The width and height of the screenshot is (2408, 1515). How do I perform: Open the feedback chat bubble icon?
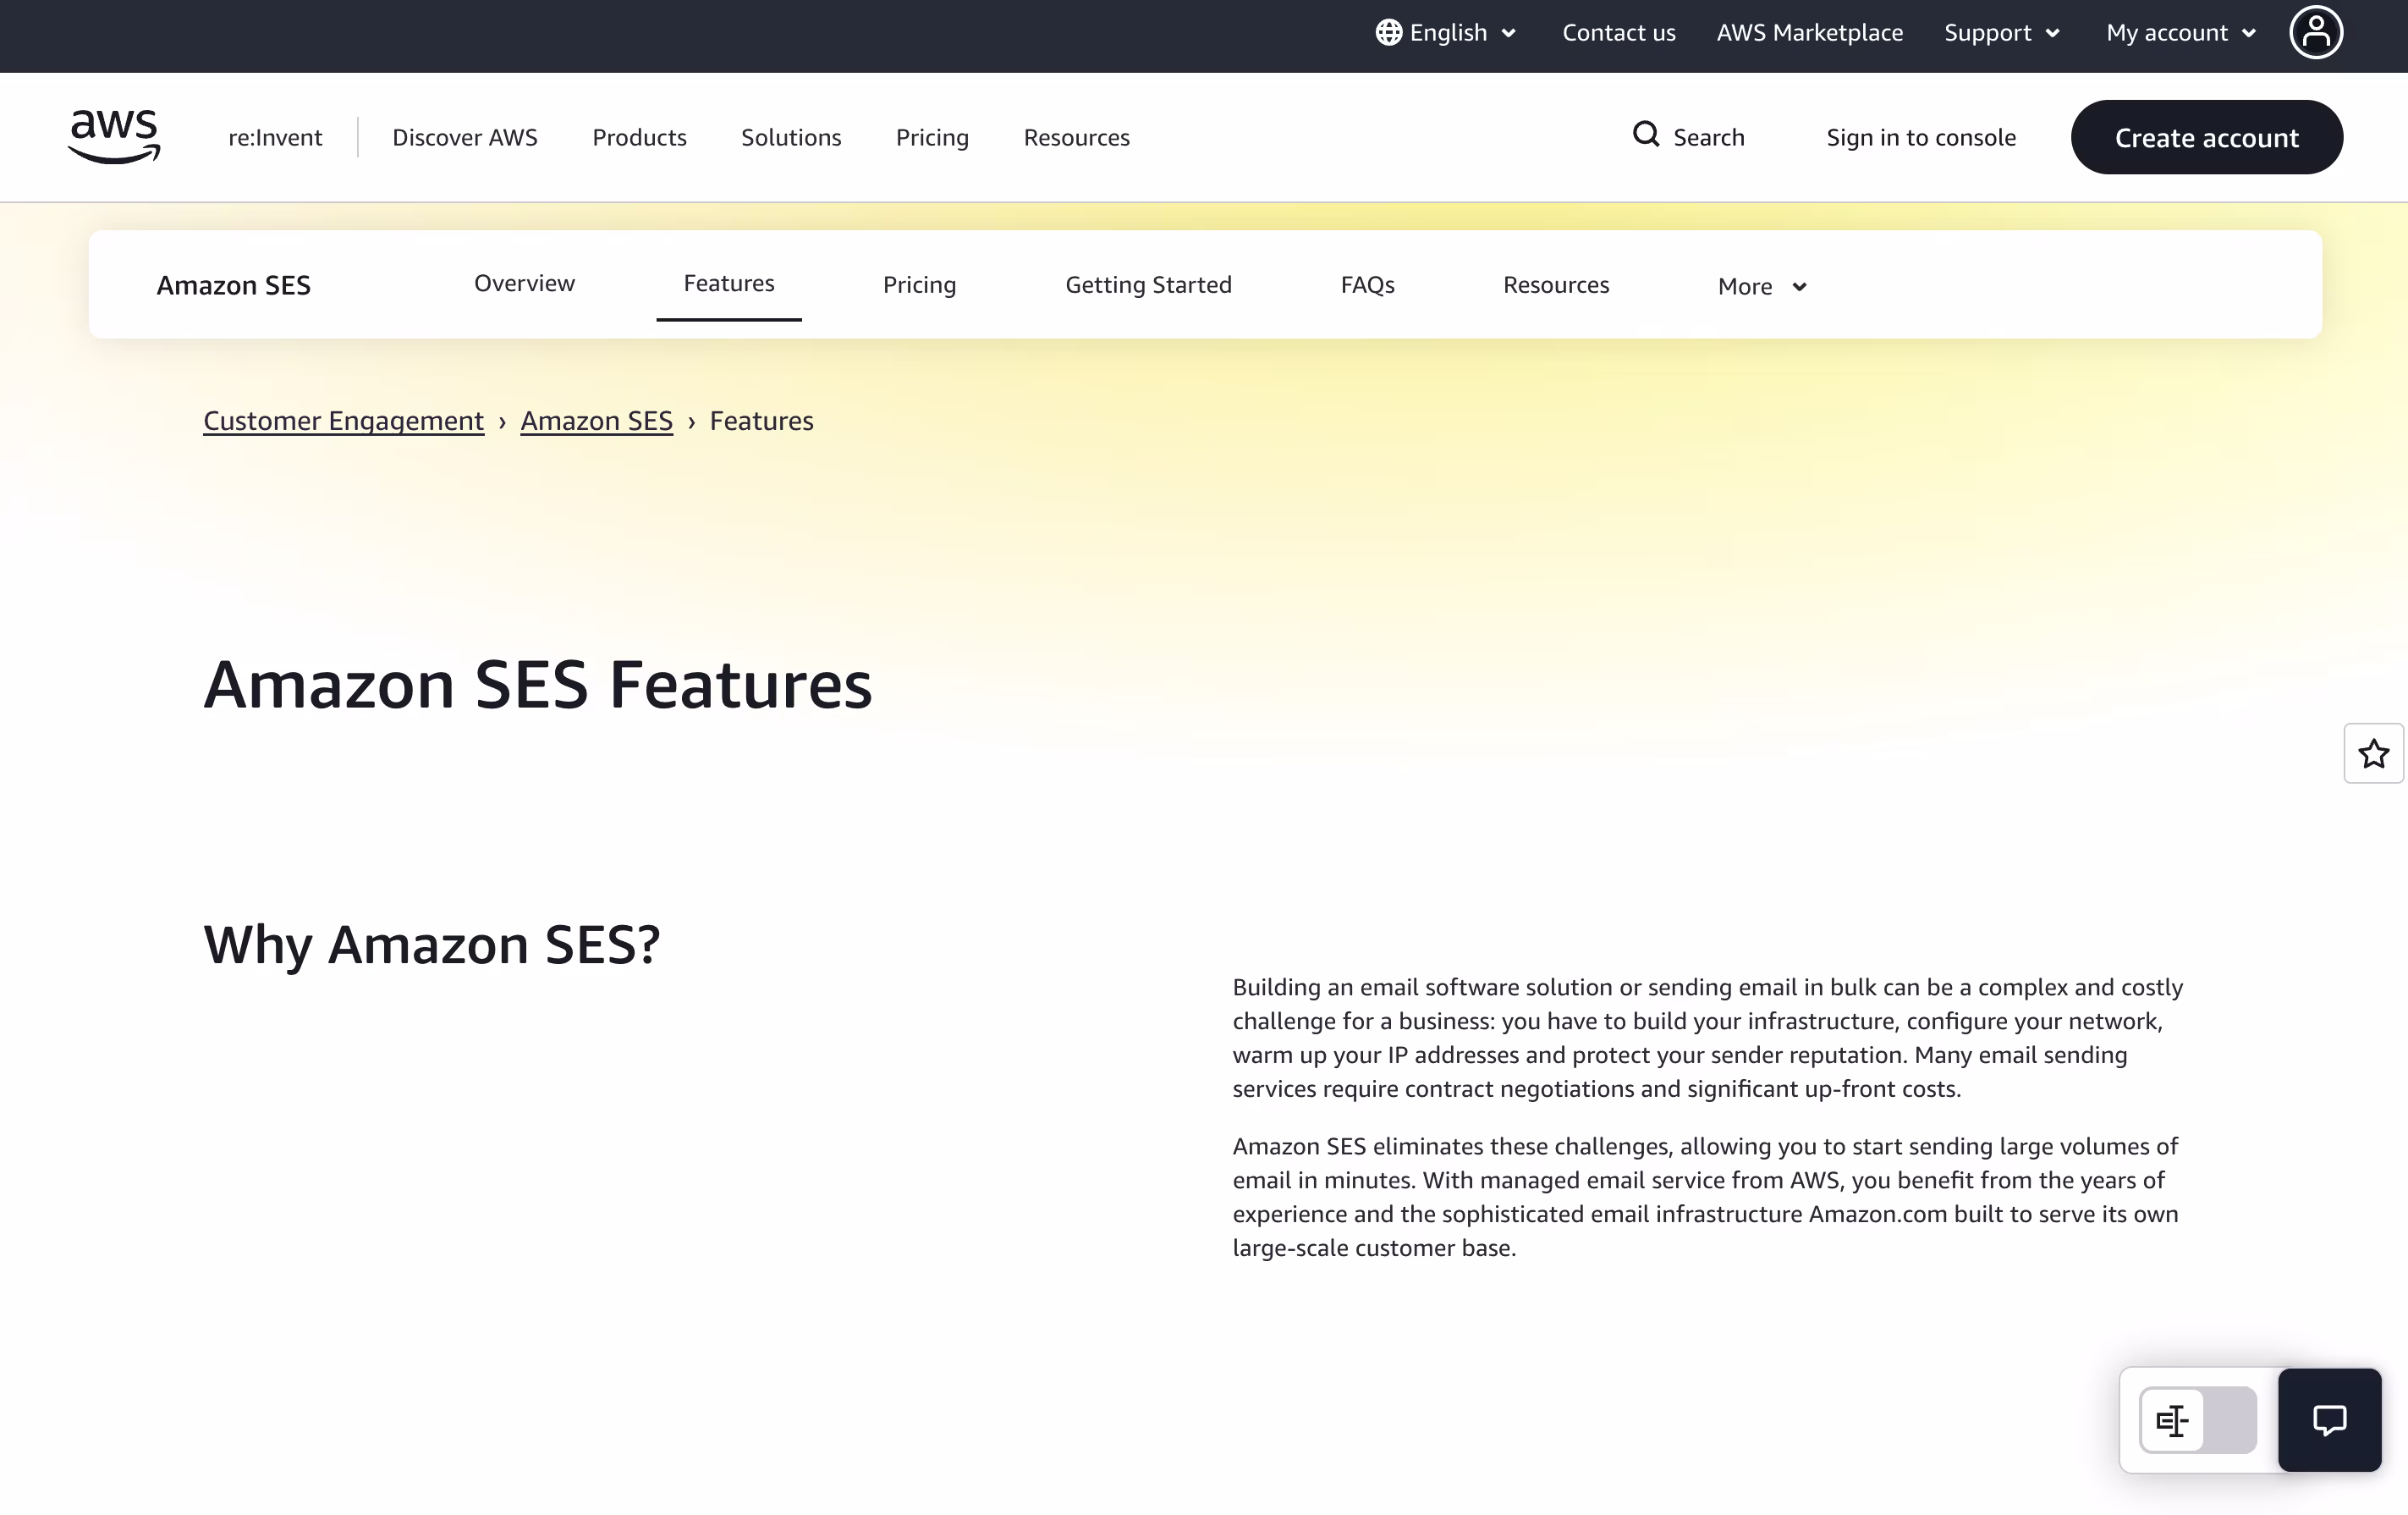[x=2330, y=1420]
